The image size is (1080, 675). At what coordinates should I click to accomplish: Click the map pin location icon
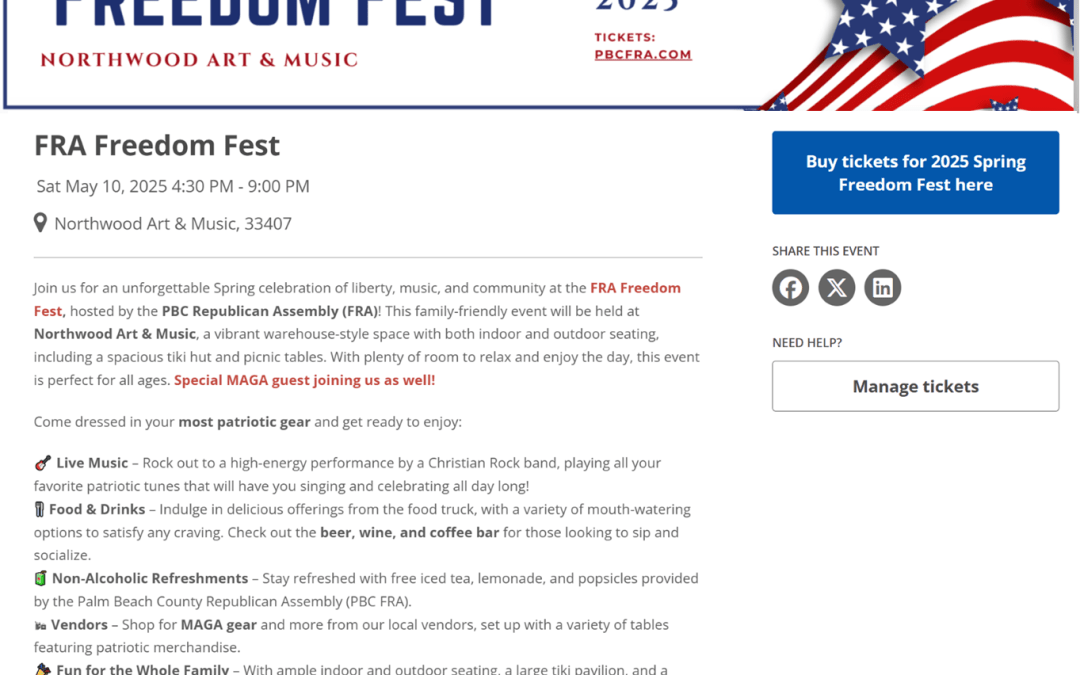click(40, 222)
